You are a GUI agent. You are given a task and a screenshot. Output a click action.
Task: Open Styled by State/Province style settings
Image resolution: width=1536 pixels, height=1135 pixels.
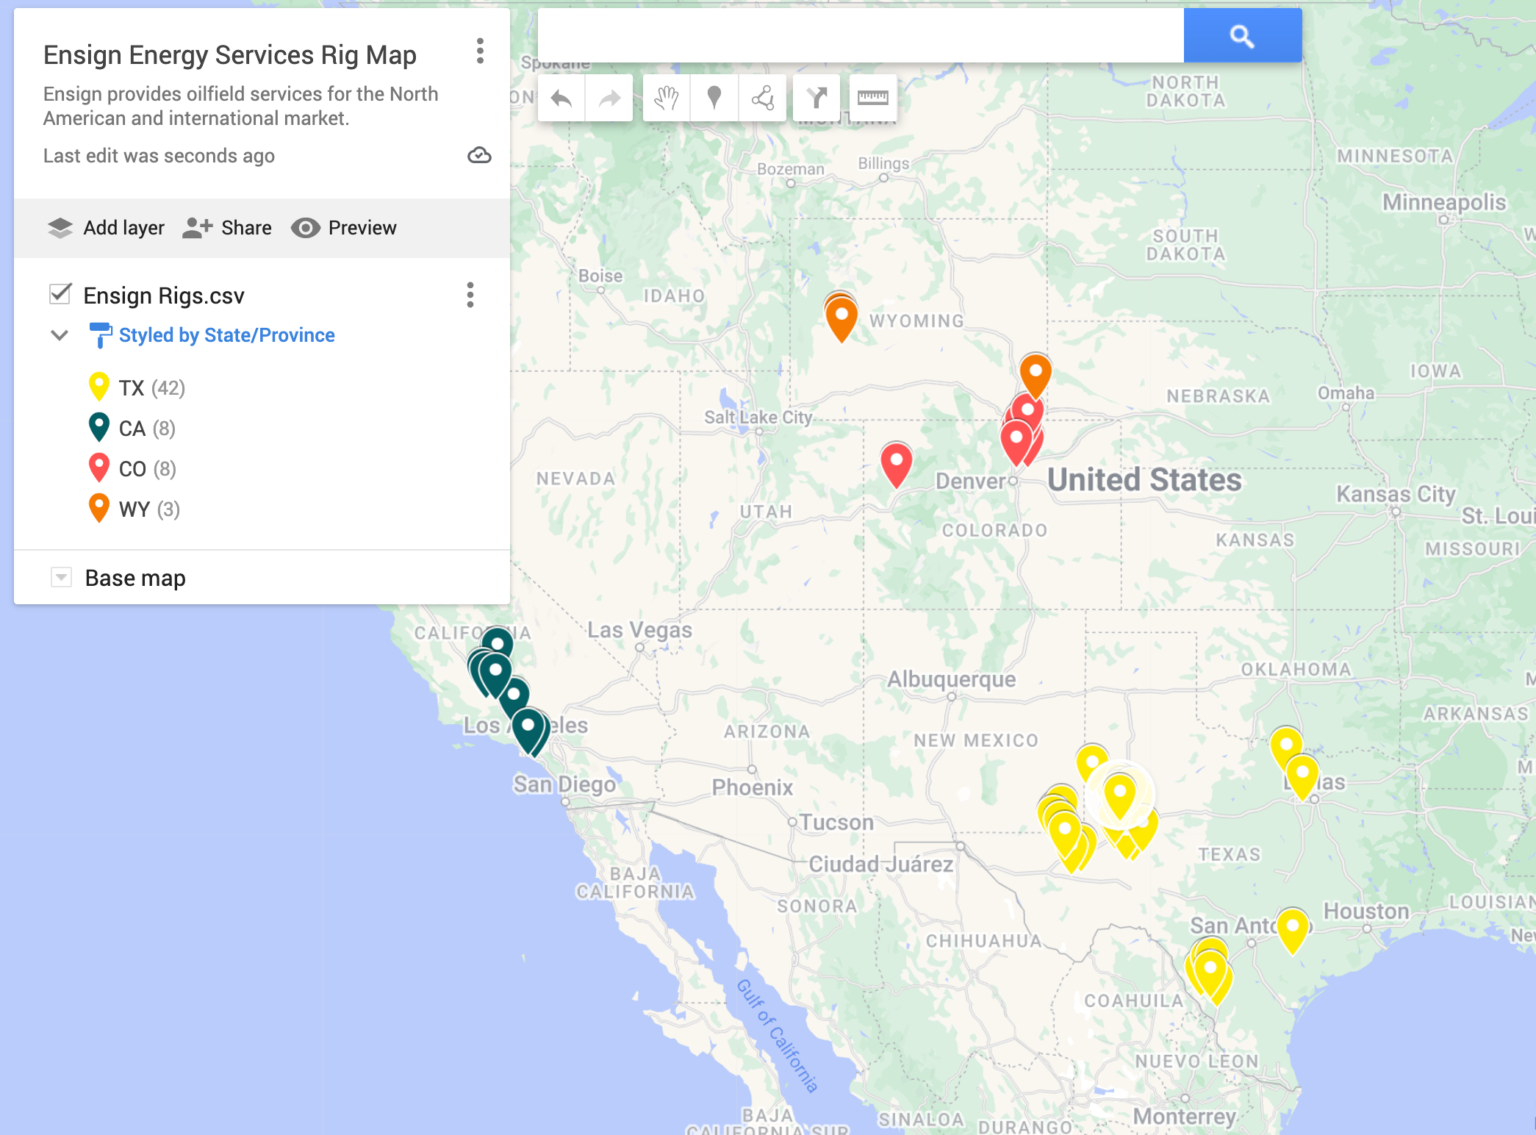226,335
